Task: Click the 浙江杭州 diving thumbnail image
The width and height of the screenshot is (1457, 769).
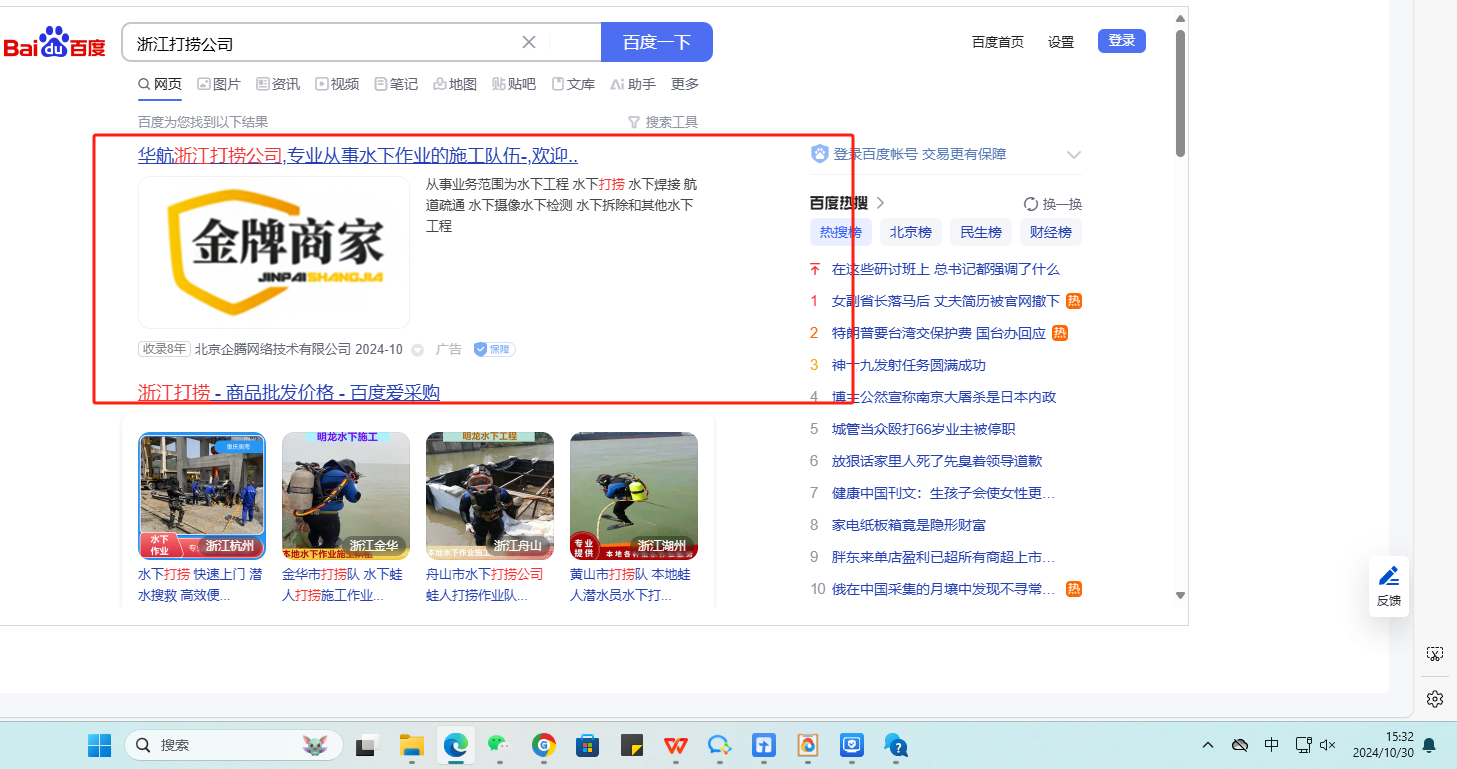Action: [x=202, y=495]
